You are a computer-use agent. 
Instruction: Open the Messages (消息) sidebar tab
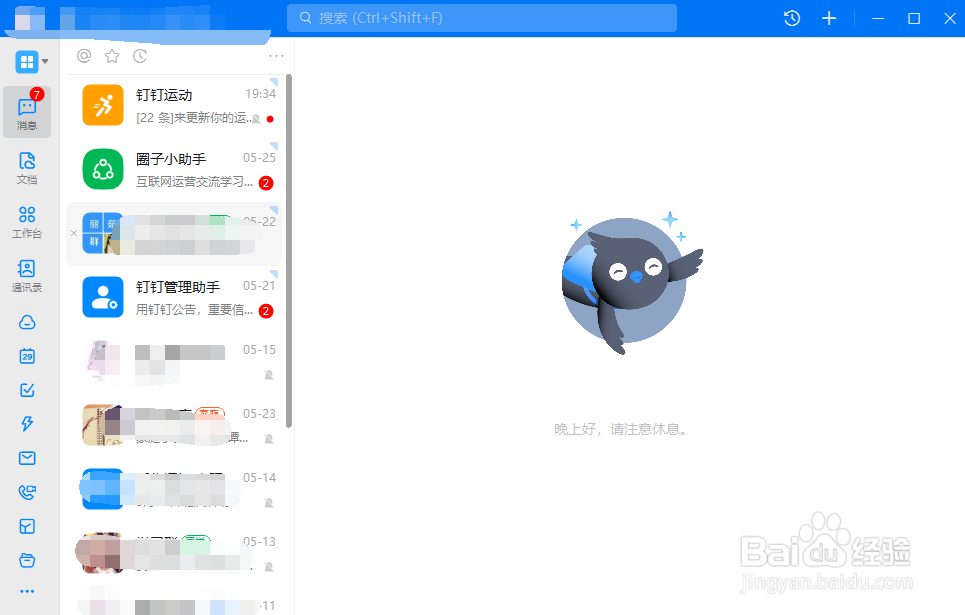(x=27, y=112)
